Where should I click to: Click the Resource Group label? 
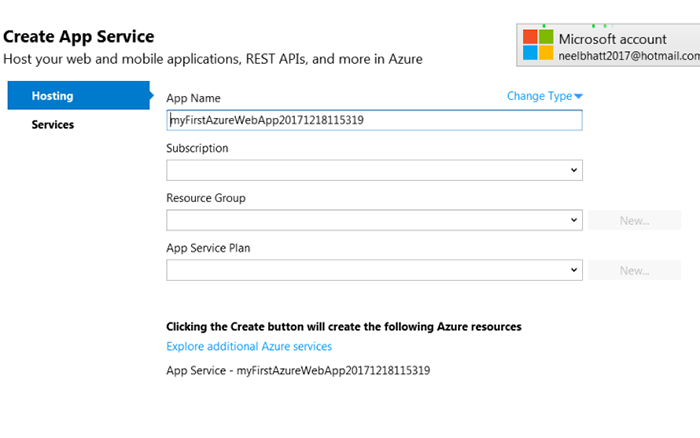pos(206,198)
